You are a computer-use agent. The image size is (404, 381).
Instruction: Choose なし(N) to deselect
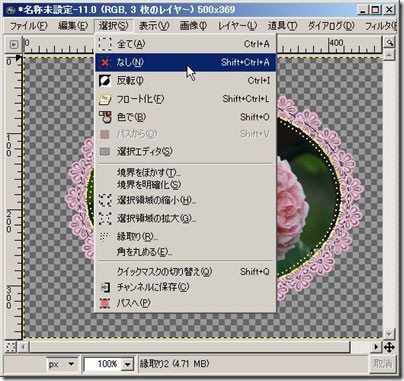tap(186, 62)
